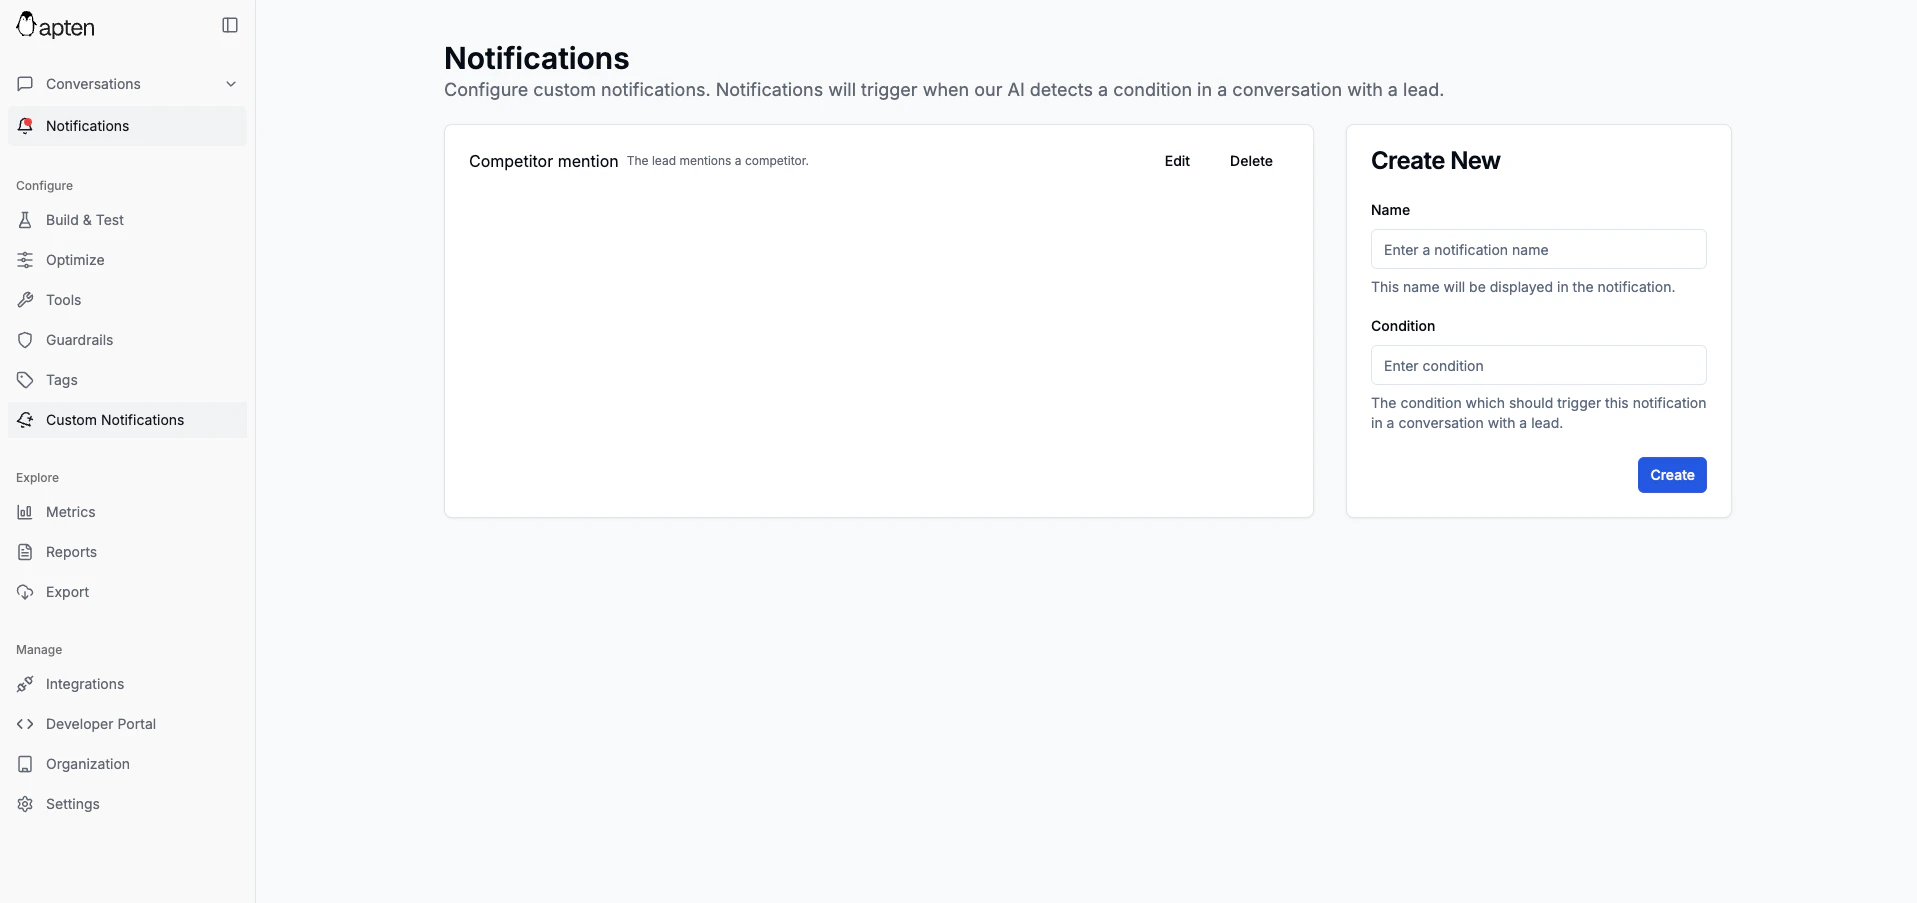Click the blue Create button

point(1671,474)
